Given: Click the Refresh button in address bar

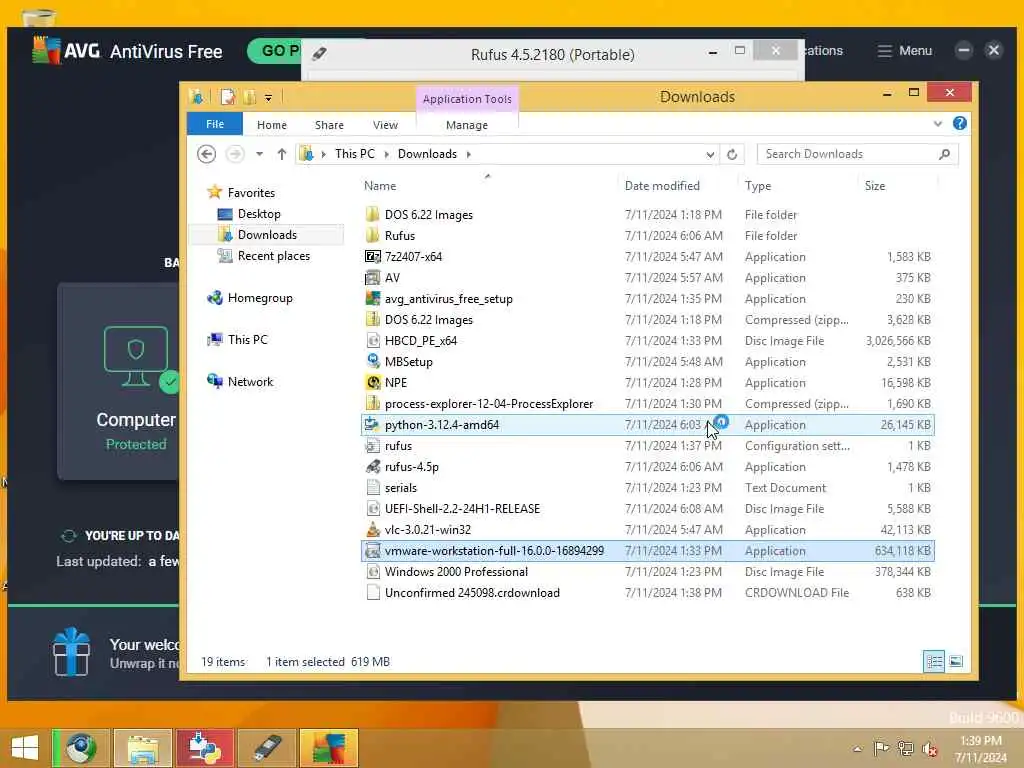Looking at the screenshot, I should coord(732,154).
